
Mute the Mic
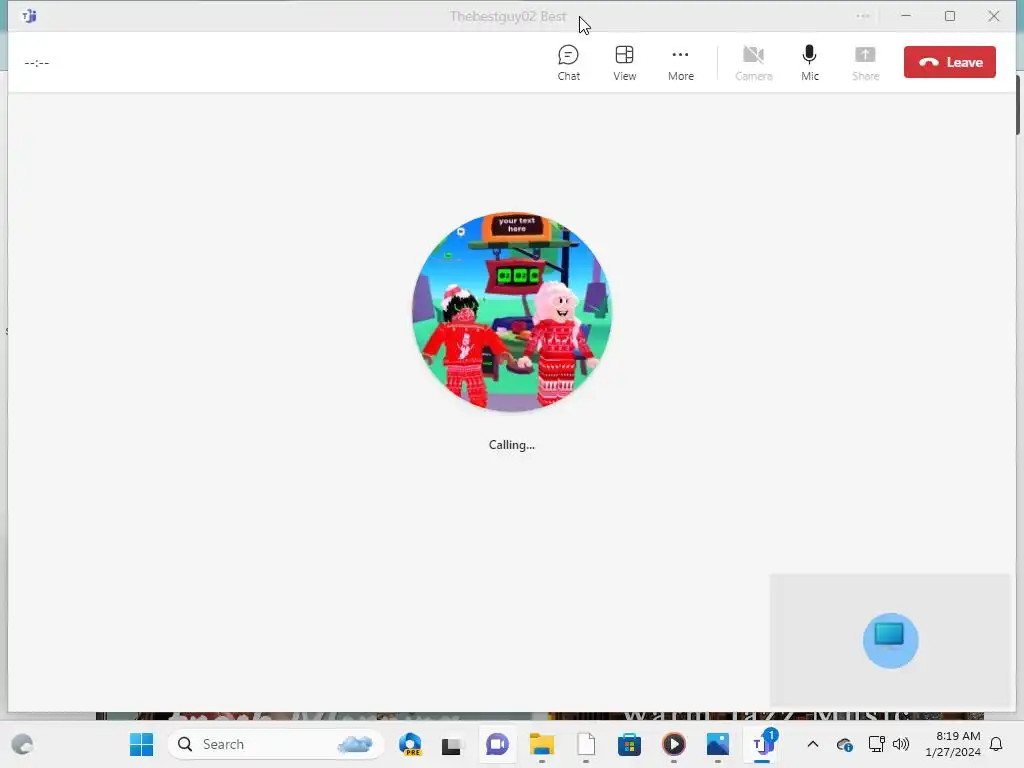click(809, 63)
